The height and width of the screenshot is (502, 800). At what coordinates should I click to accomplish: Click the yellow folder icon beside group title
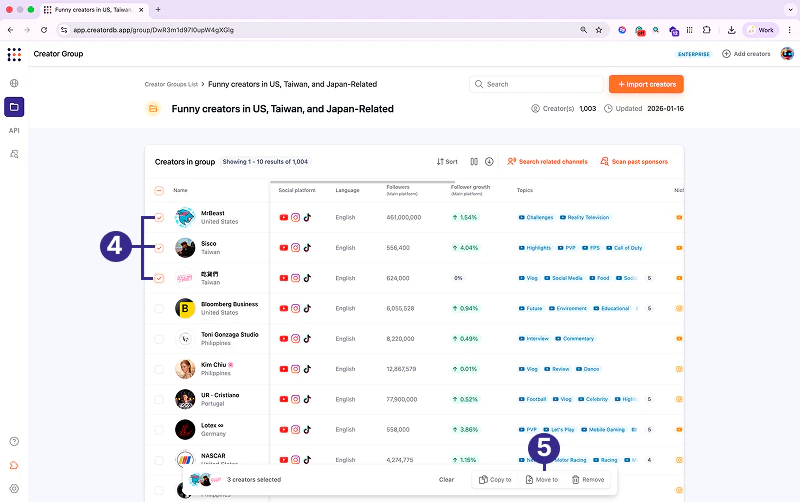153,109
